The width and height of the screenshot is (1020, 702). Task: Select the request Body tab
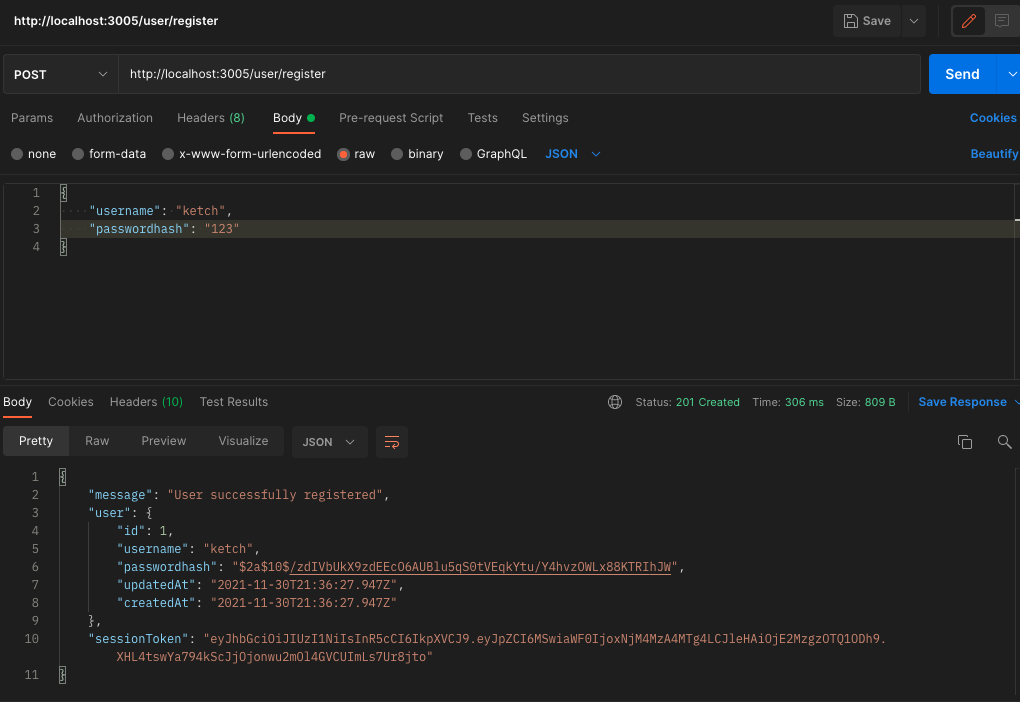293,118
